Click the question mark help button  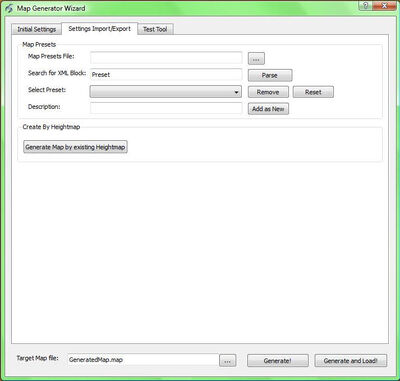[366, 5]
